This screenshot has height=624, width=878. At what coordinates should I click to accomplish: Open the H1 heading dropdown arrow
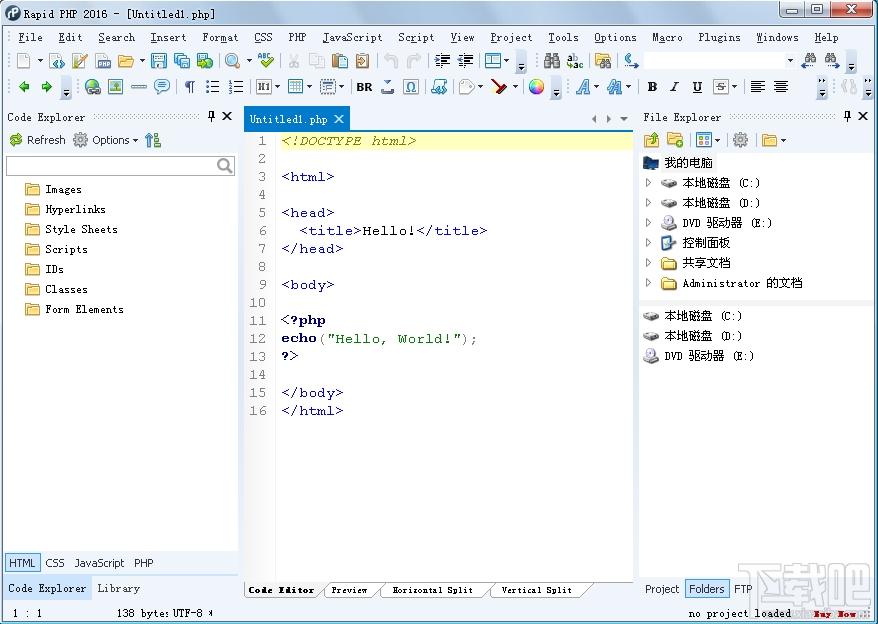coord(277,87)
